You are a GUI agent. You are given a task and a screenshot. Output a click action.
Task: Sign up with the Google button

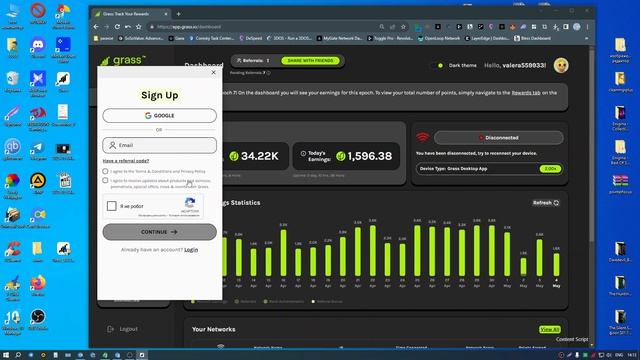(x=160, y=116)
